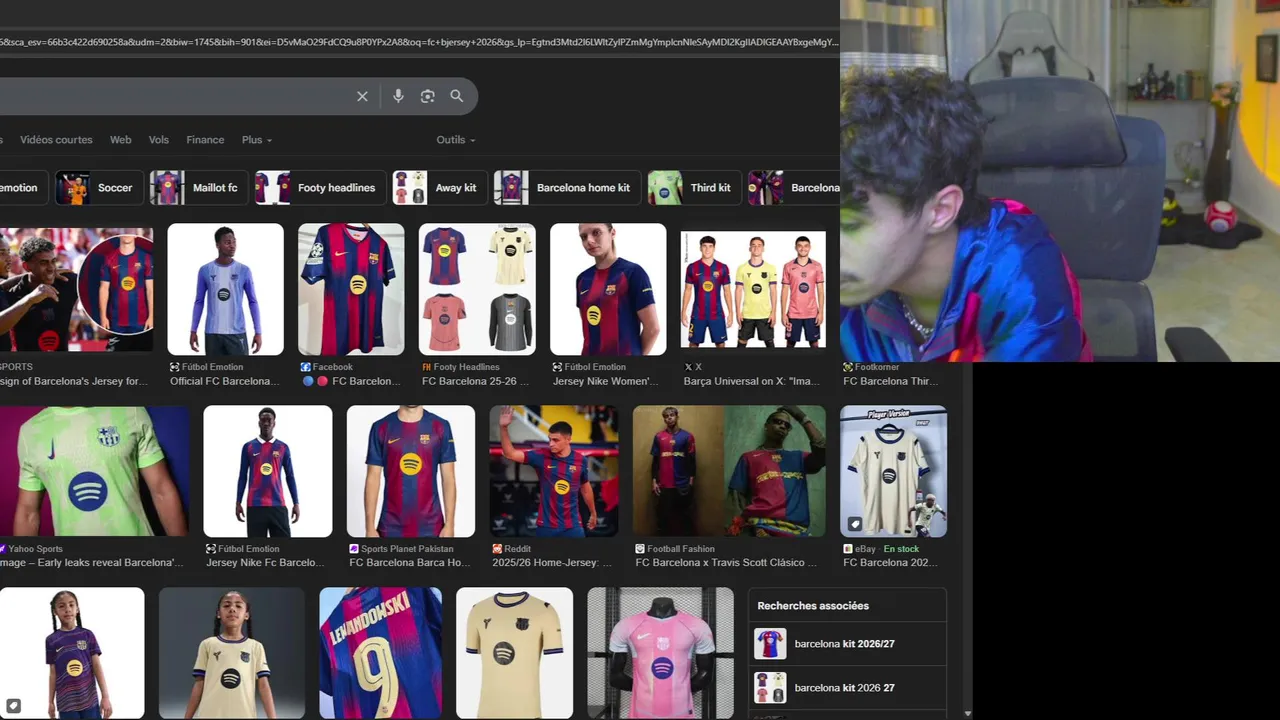Screen dimensions: 1280x720
Task: Open the cream yellow jersey image
Action: [x=514, y=653]
